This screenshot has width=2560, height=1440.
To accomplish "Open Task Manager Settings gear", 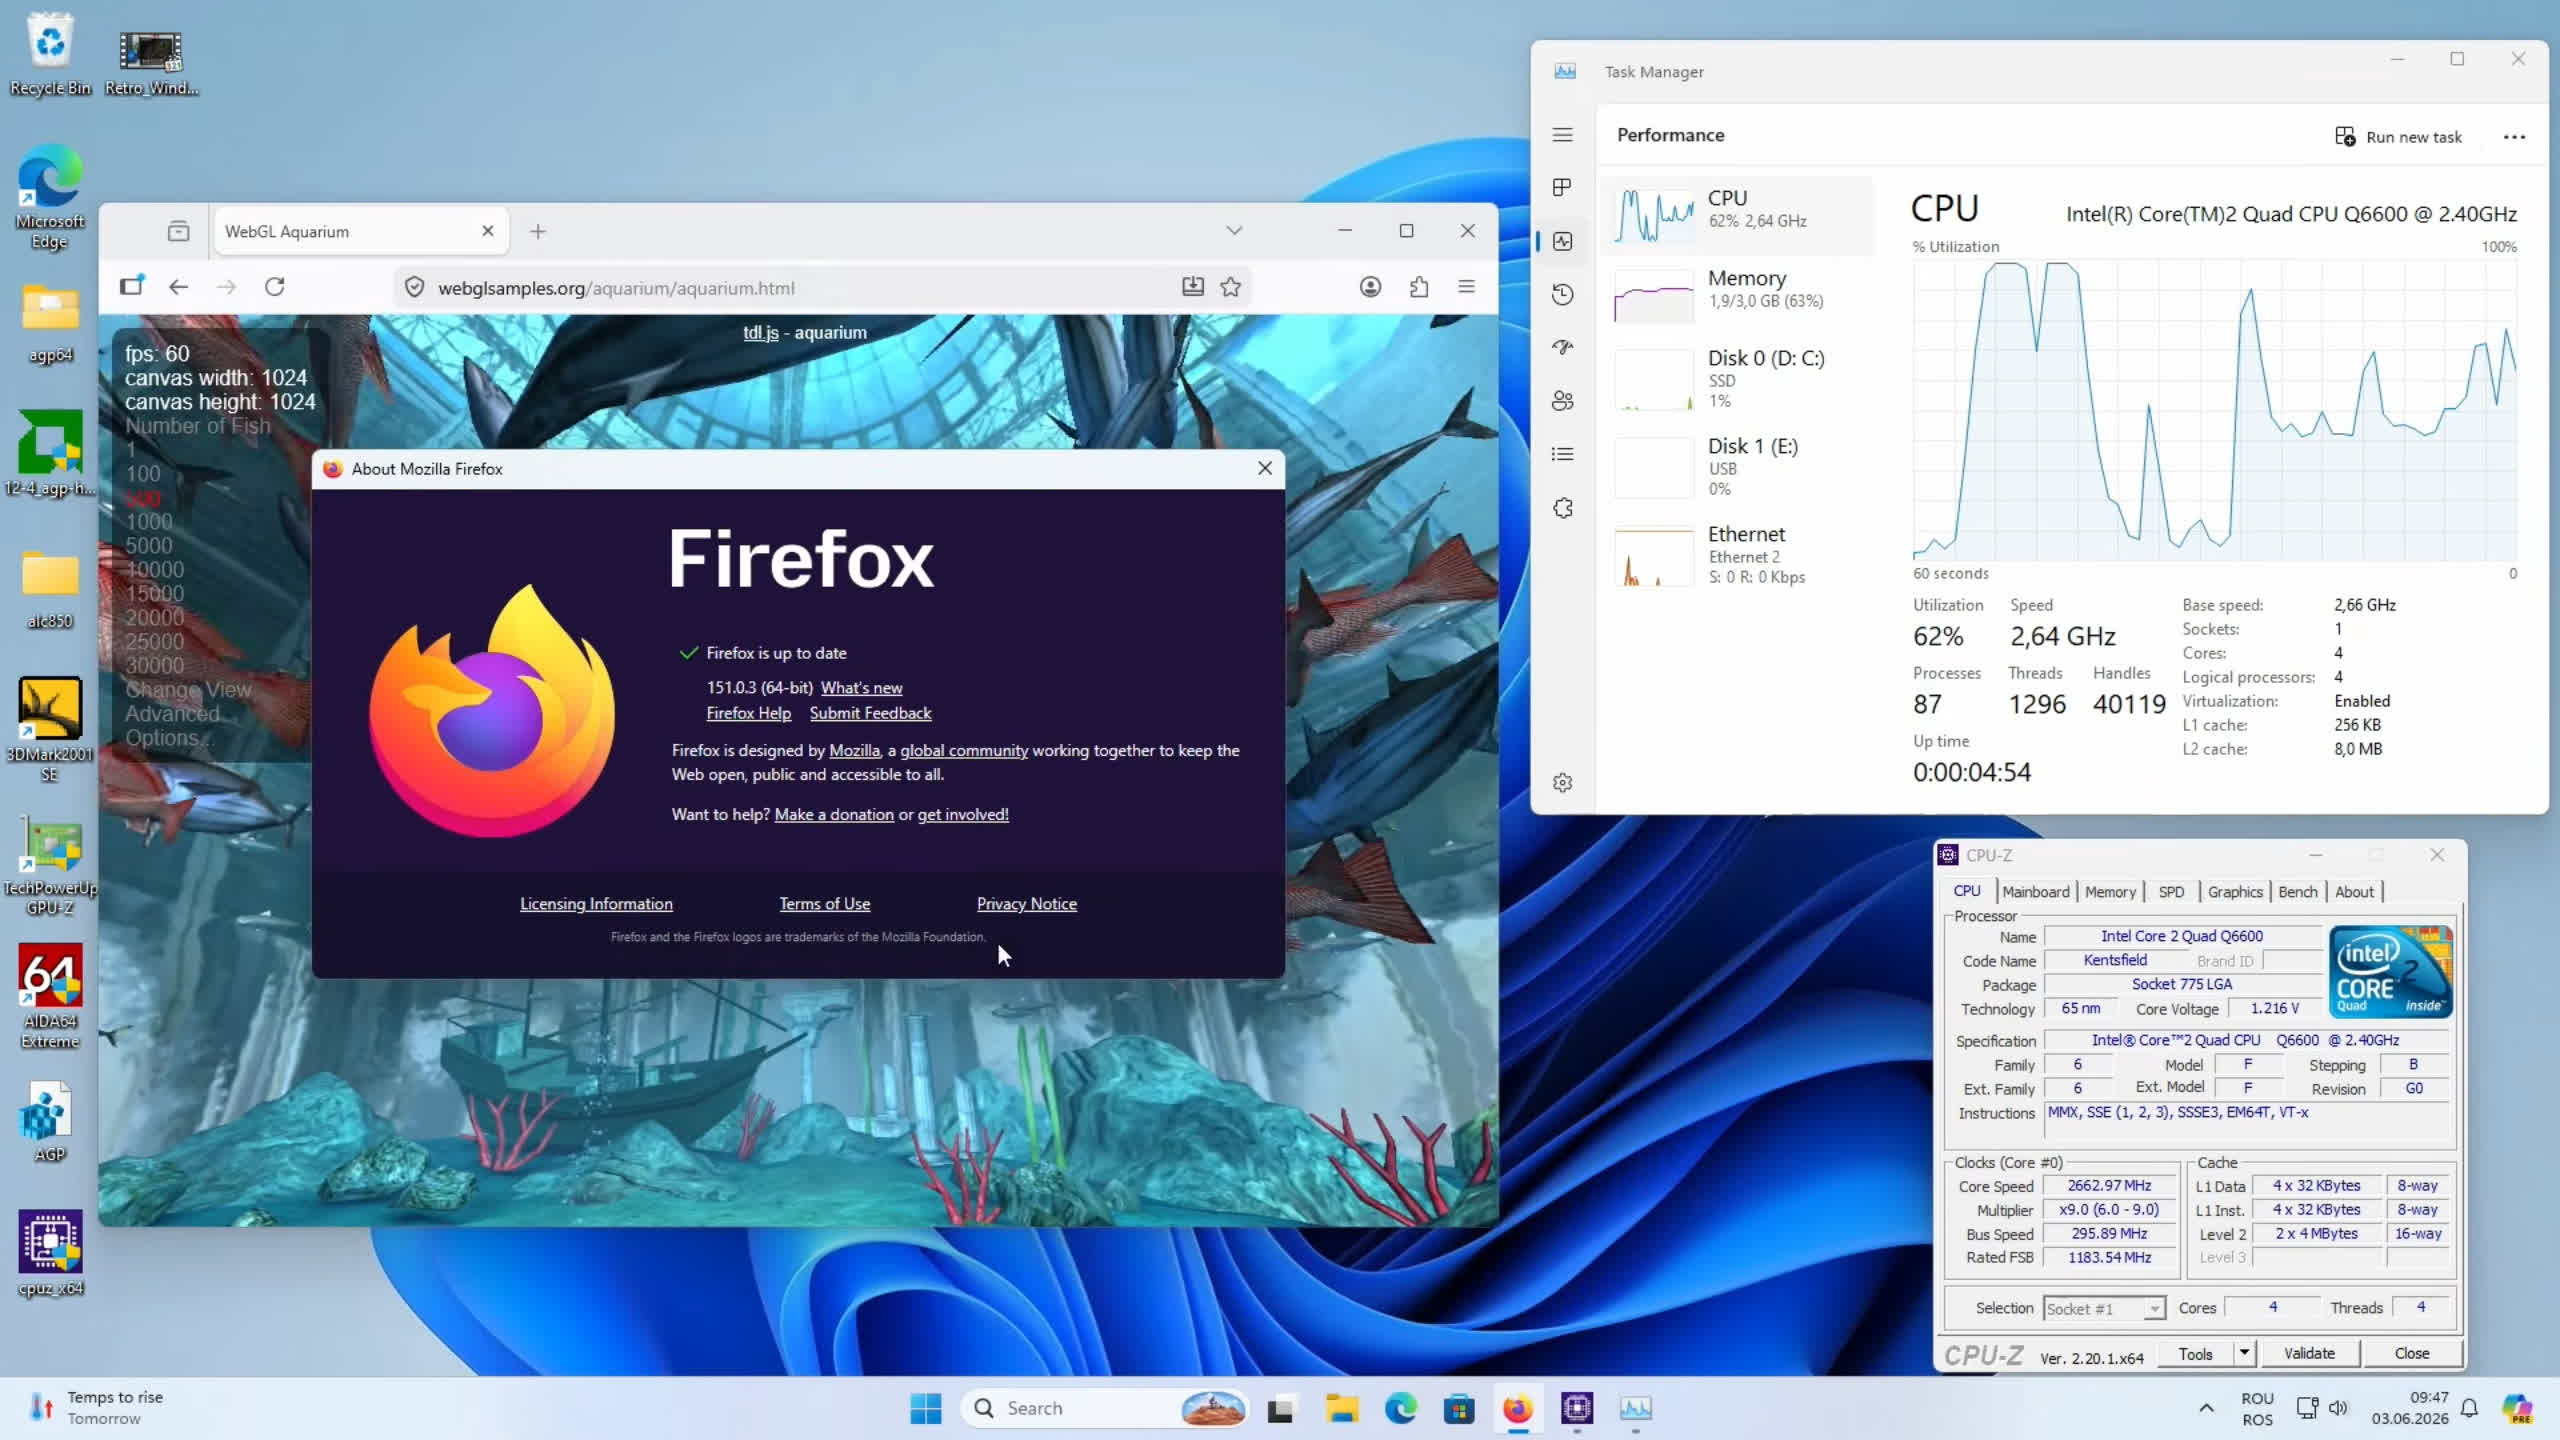I will 1563,783.
